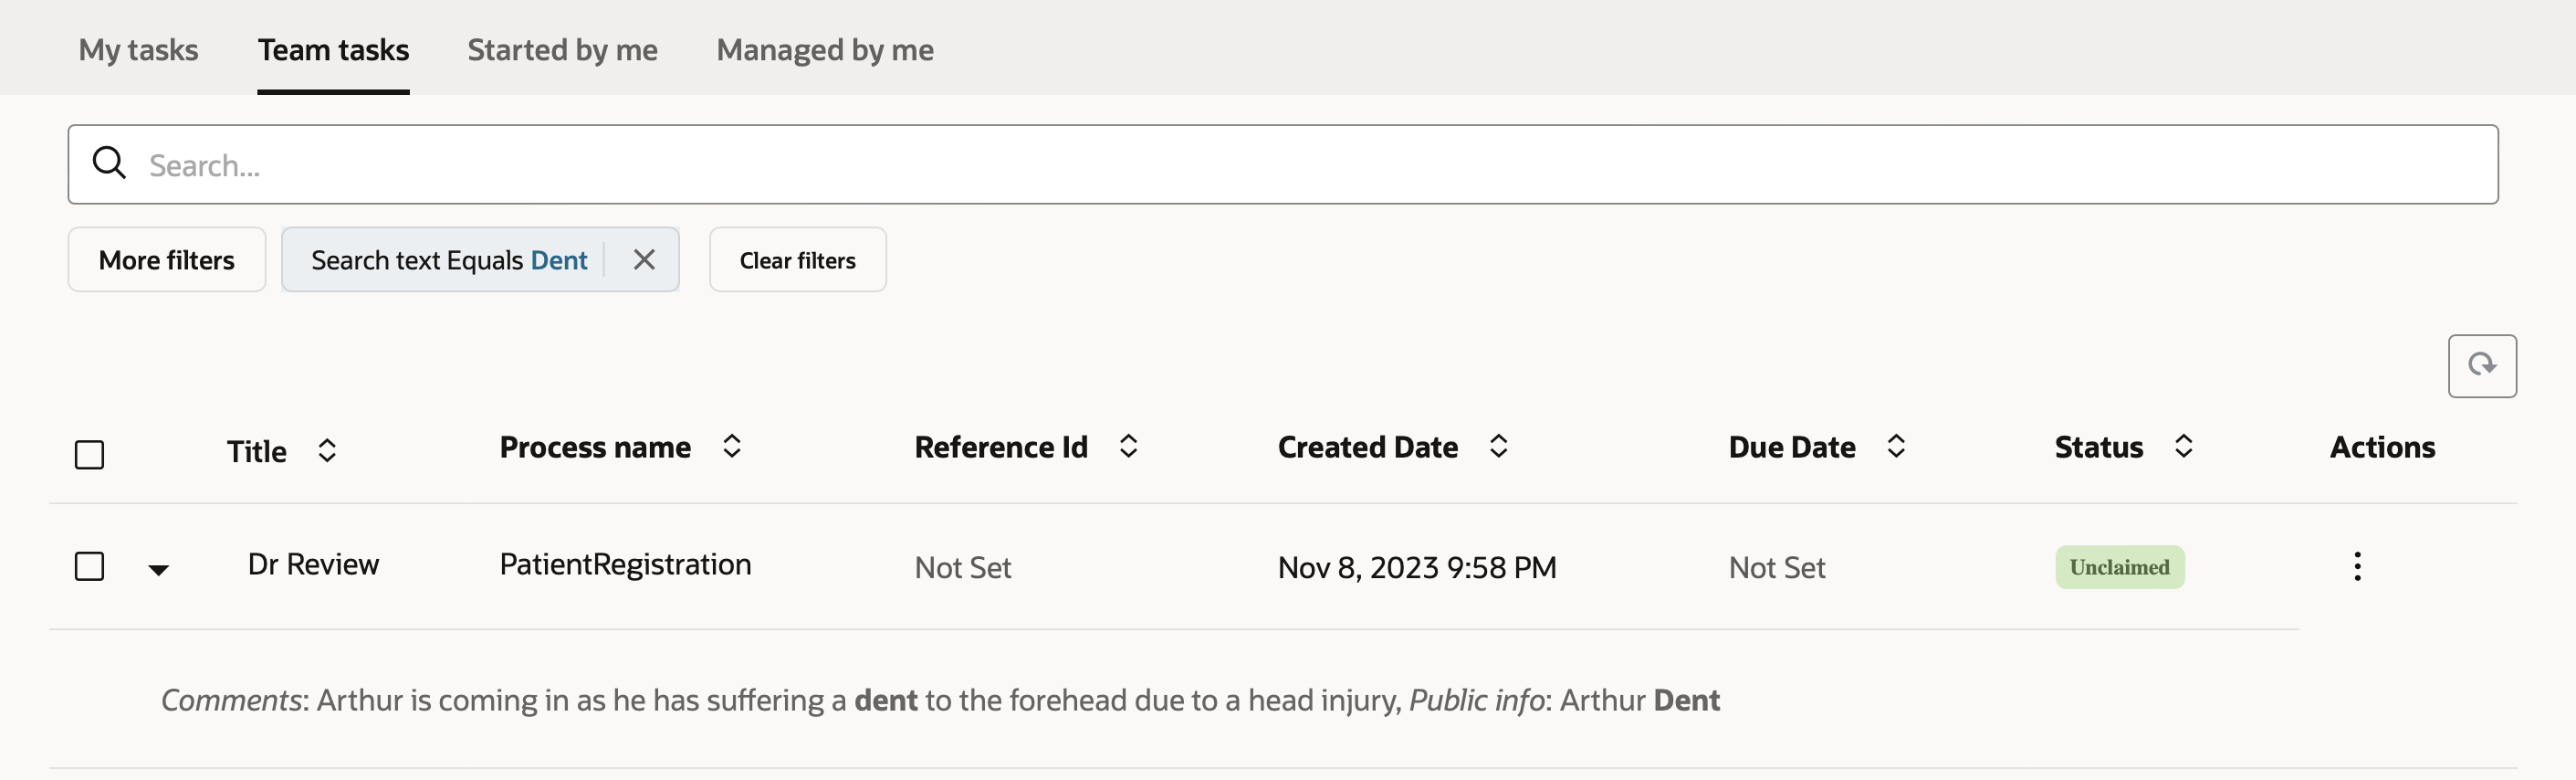Focus the Search text field

coord(1300,165)
